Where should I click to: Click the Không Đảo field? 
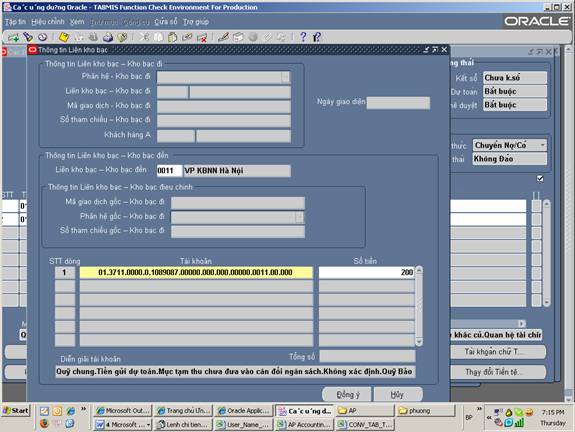click(509, 159)
